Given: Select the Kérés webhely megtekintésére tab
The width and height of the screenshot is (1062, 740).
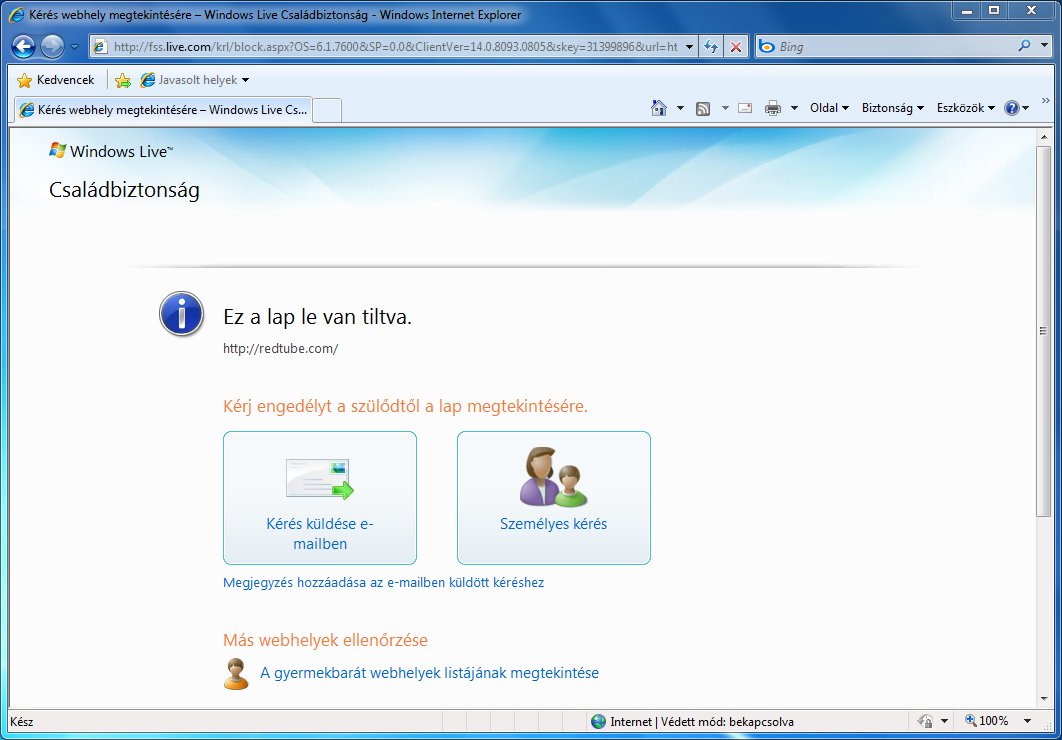Looking at the screenshot, I should point(163,110).
